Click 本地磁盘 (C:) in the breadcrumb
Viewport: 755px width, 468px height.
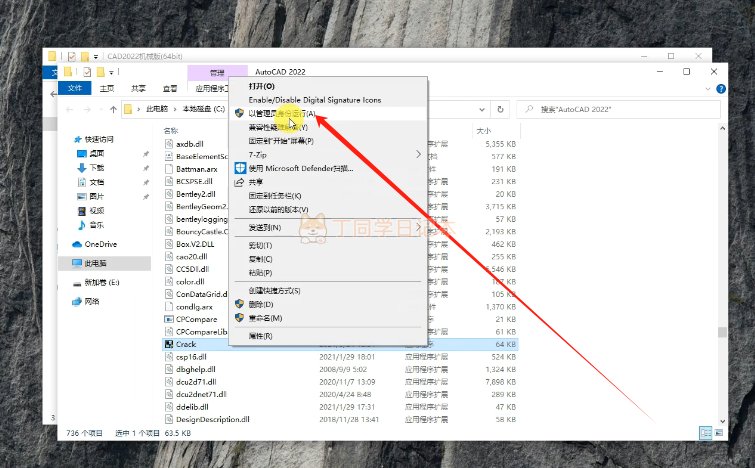[204, 109]
